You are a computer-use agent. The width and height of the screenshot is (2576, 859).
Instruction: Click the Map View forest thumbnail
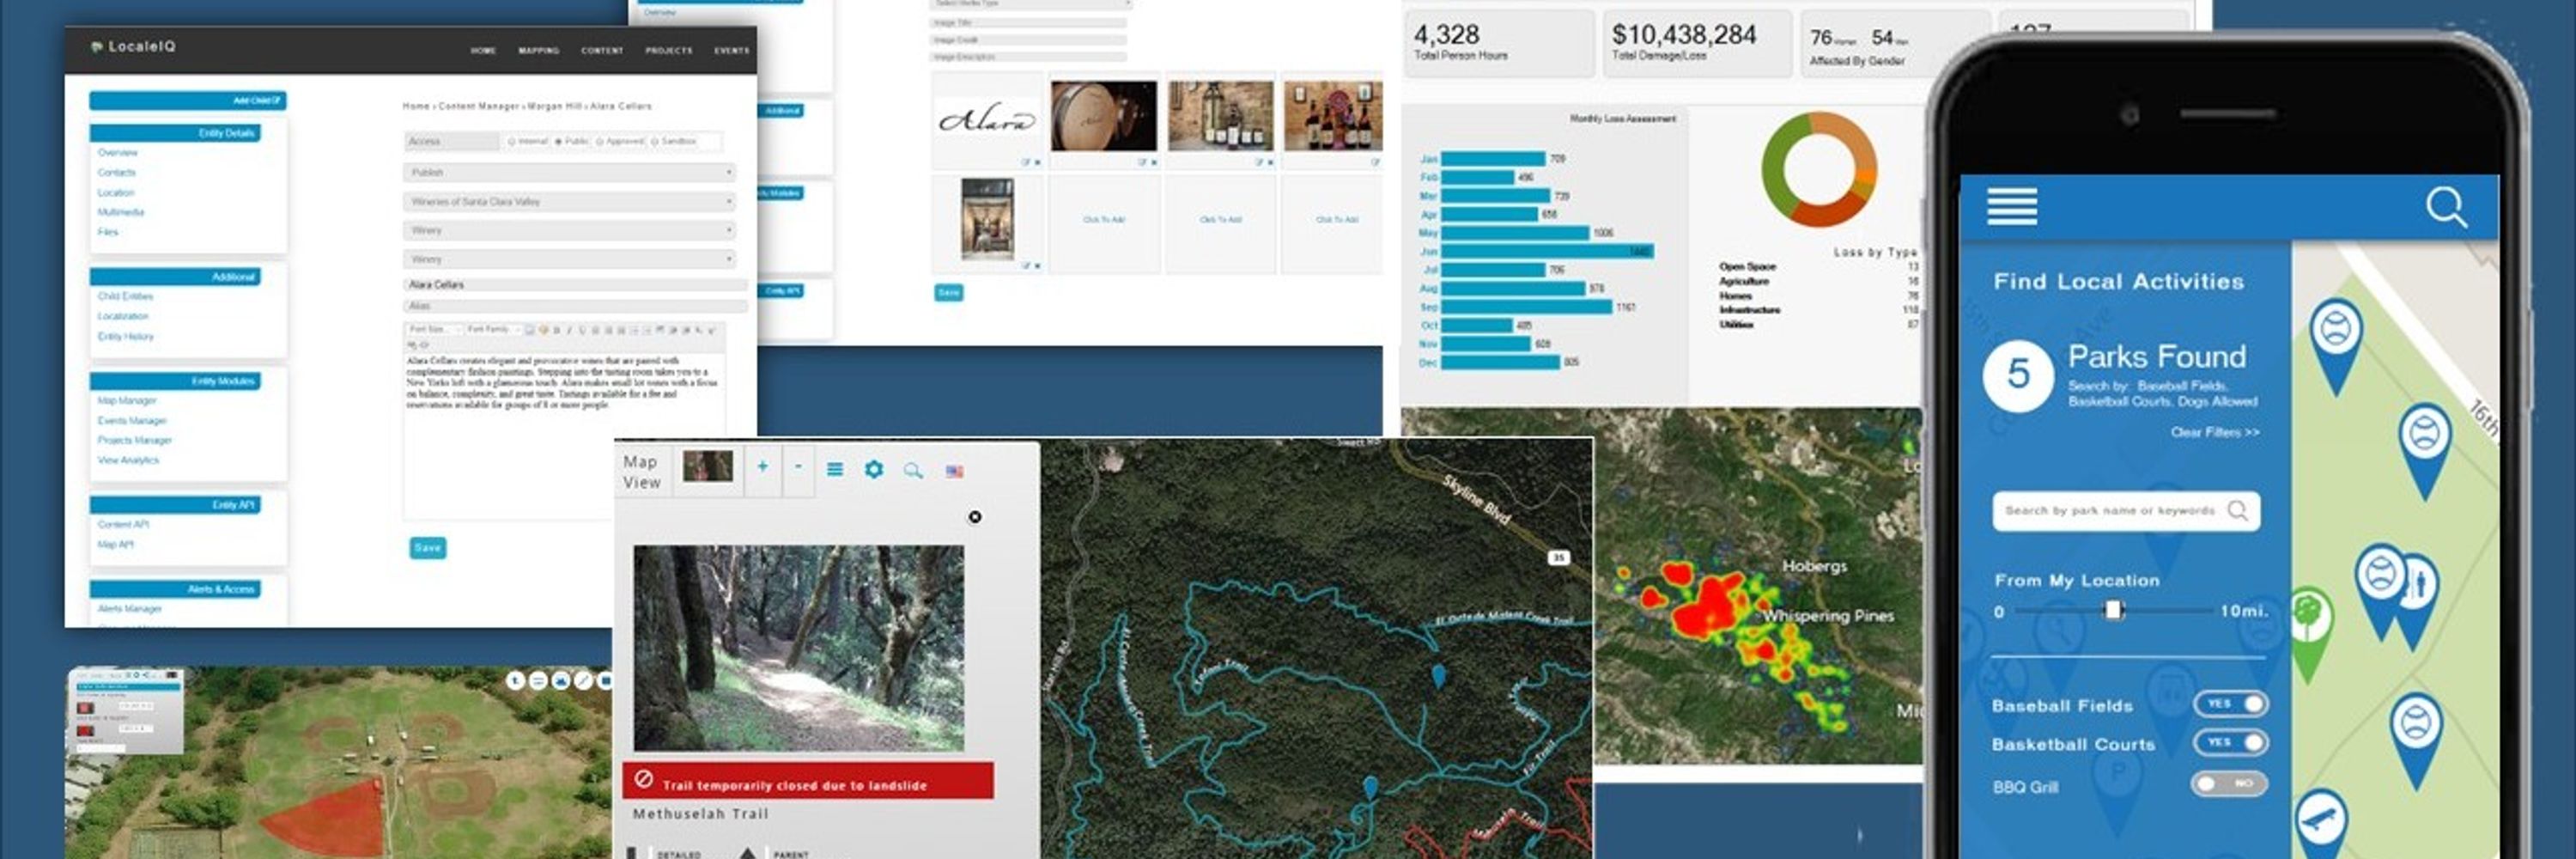[x=707, y=466]
